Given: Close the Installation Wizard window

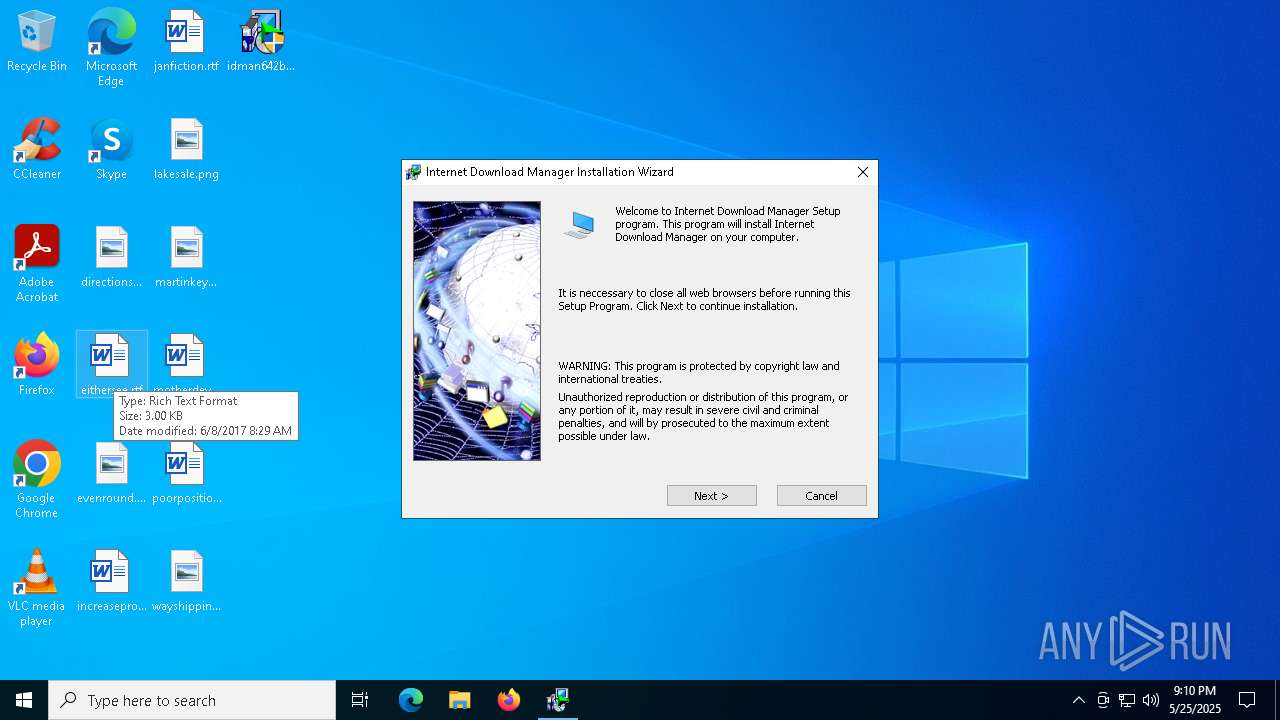Looking at the screenshot, I should pyautogui.click(x=862, y=172).
